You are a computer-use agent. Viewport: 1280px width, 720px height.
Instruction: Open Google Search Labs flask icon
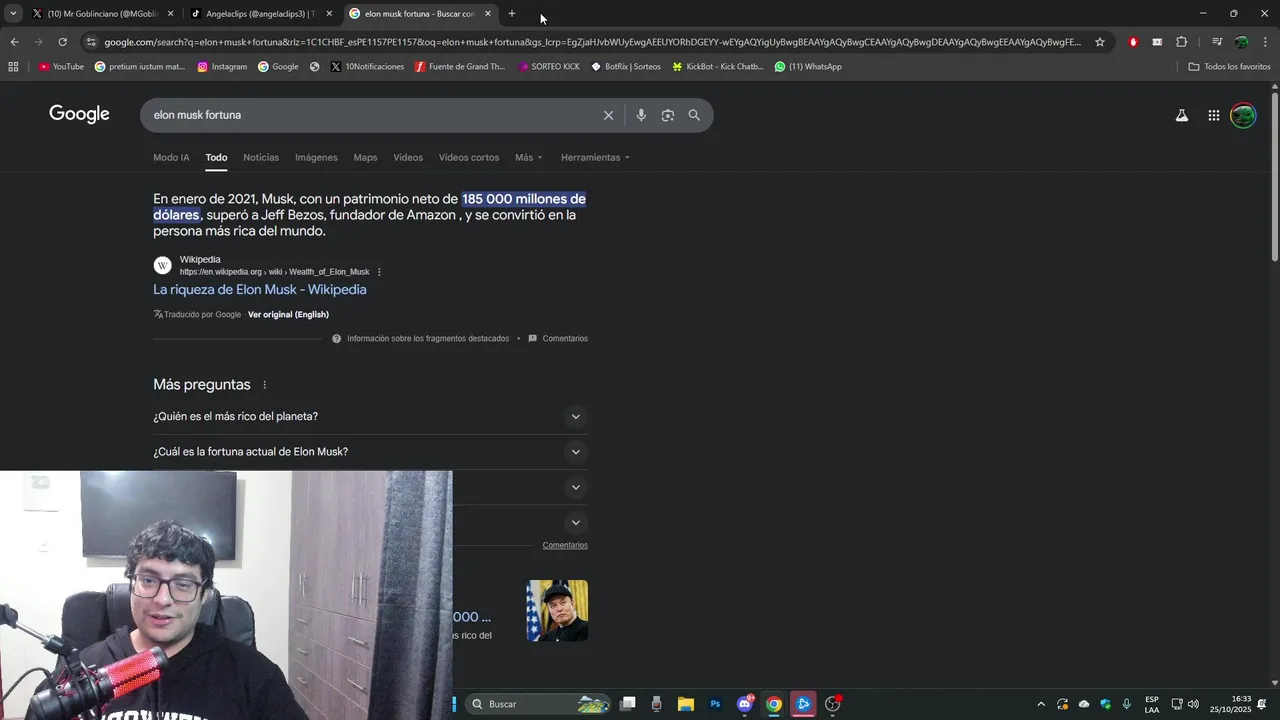[1182, 115]
